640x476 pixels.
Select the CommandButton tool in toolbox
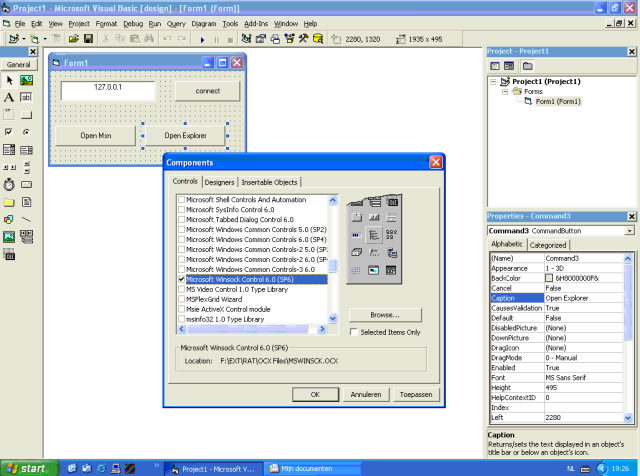27,115
